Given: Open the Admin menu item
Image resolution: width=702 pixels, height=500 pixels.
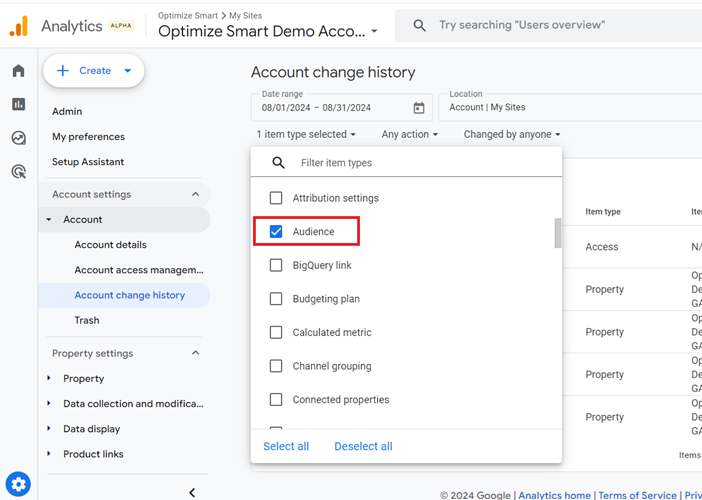Looking at the screenshot, I should coord(67,111).
